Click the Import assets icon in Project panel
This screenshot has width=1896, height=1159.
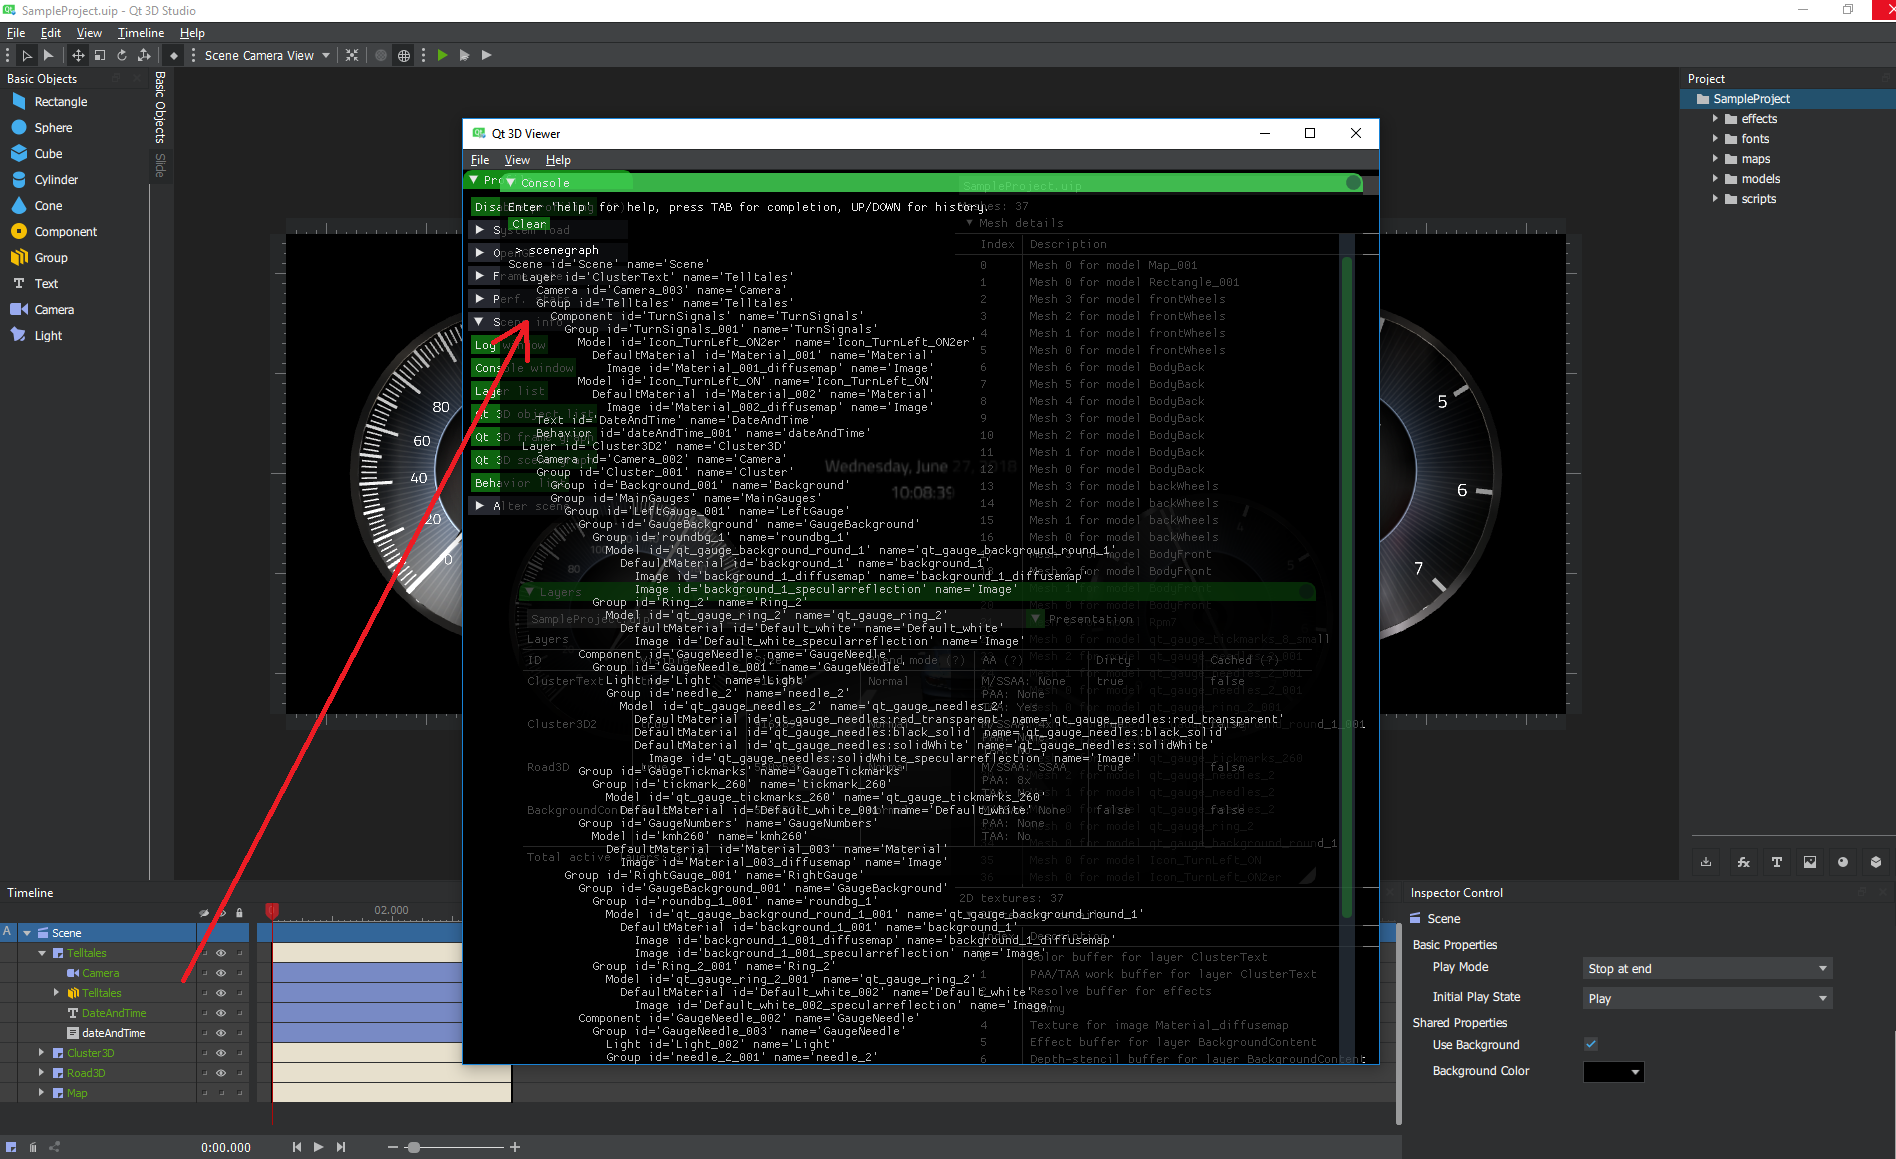coord(1706,862)
